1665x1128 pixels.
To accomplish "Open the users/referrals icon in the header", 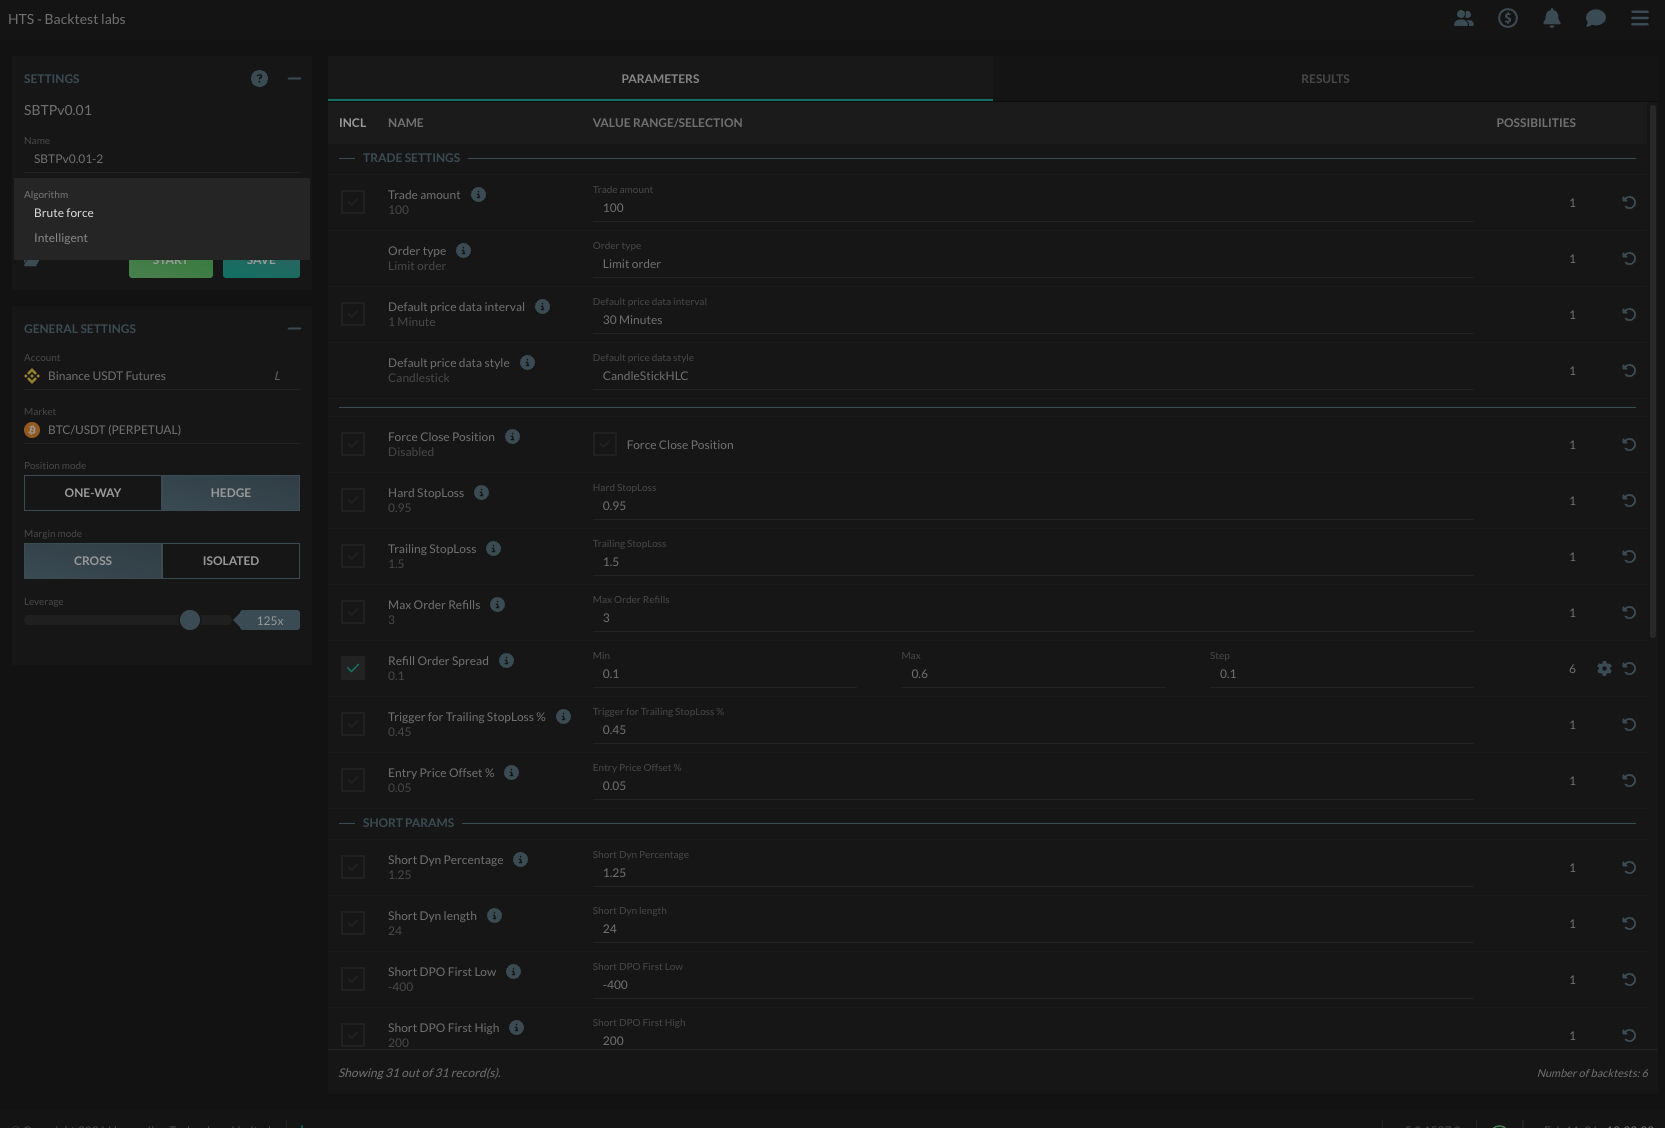I will tap(1464, 18).
